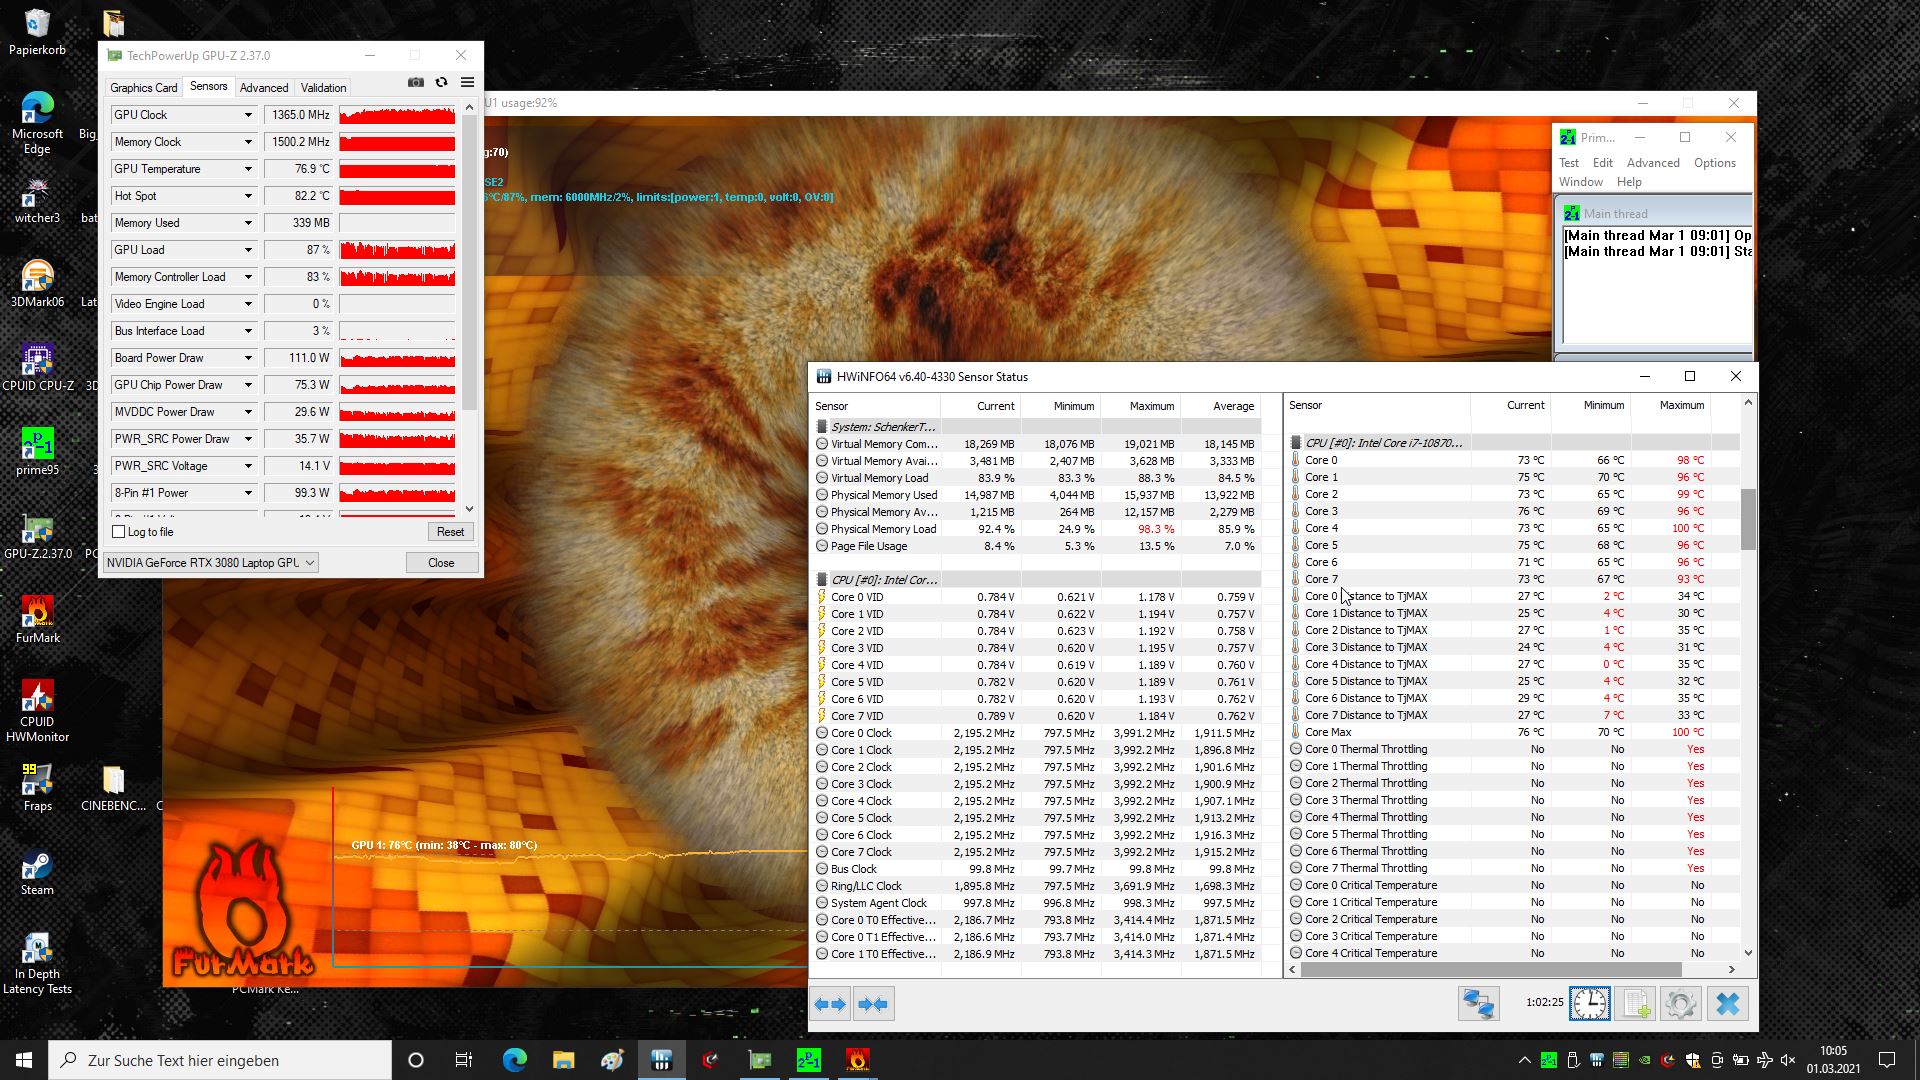Open Fraps desktop shortcut
The image size is (1920, 1080).
[37, 788]
